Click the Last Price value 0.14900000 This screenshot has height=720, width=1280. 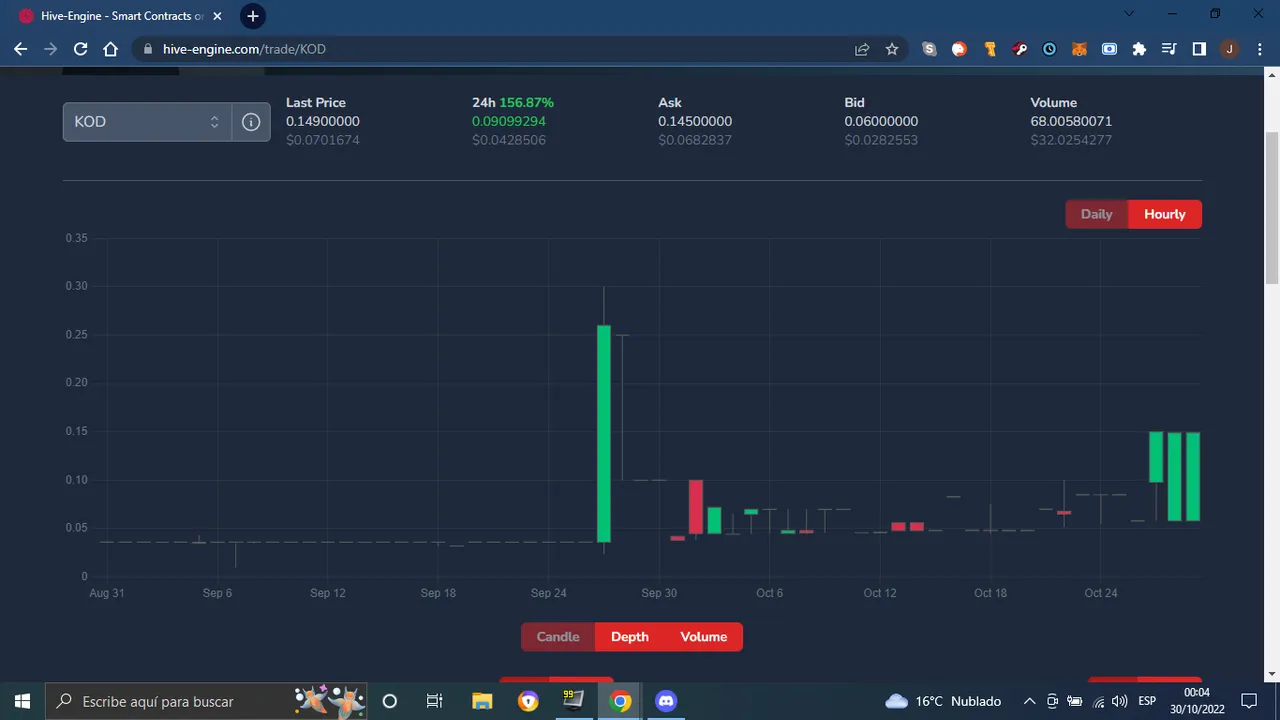coord(323,121)
